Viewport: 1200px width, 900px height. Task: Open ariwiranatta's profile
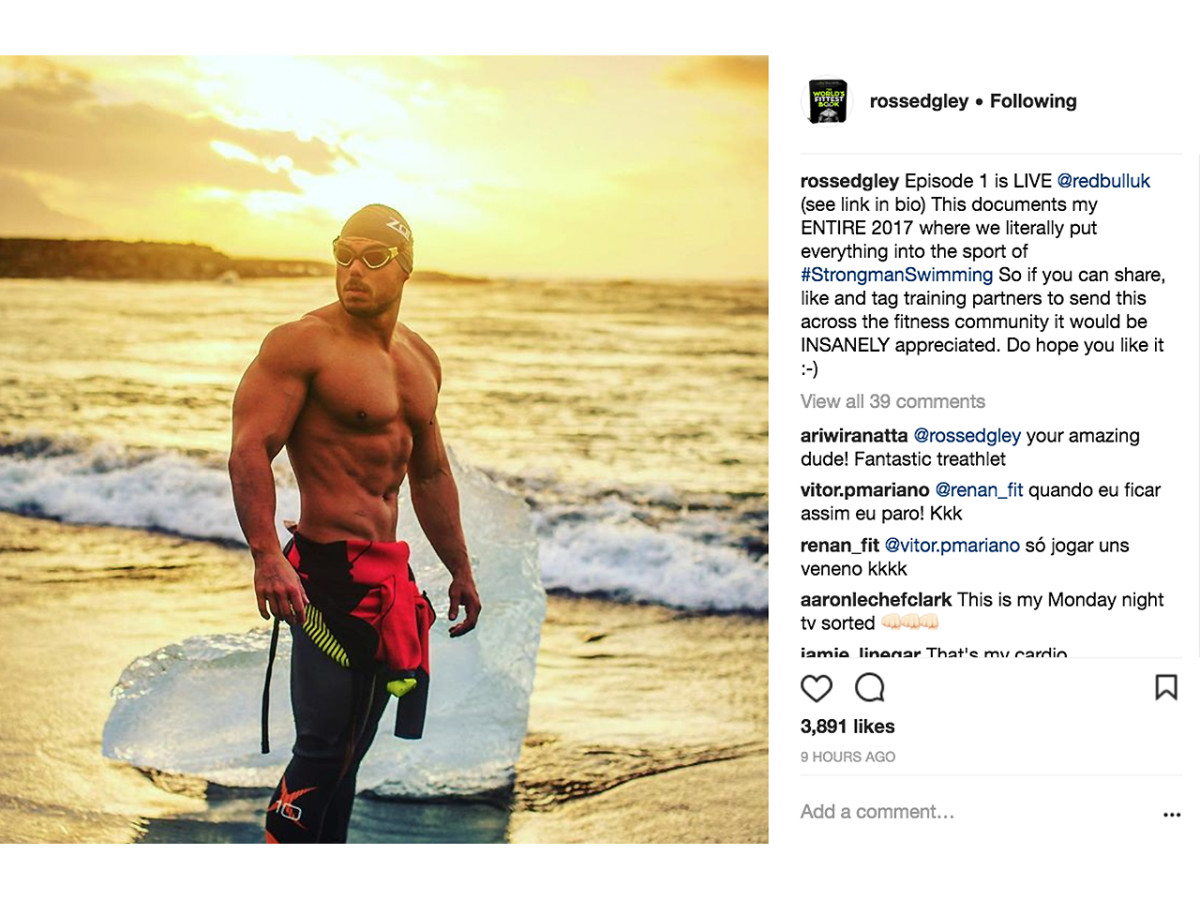pyautogui.click(x=855, y=436)
